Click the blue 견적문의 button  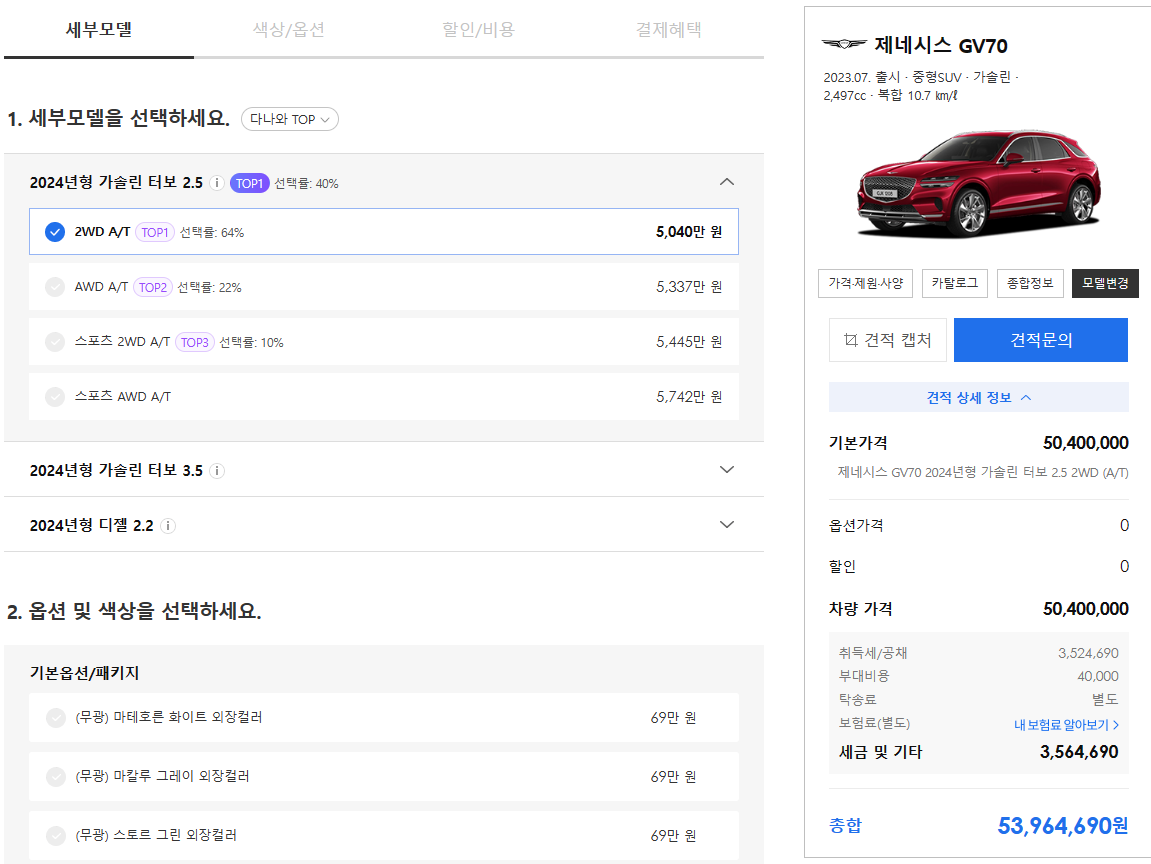[1041, 340]
